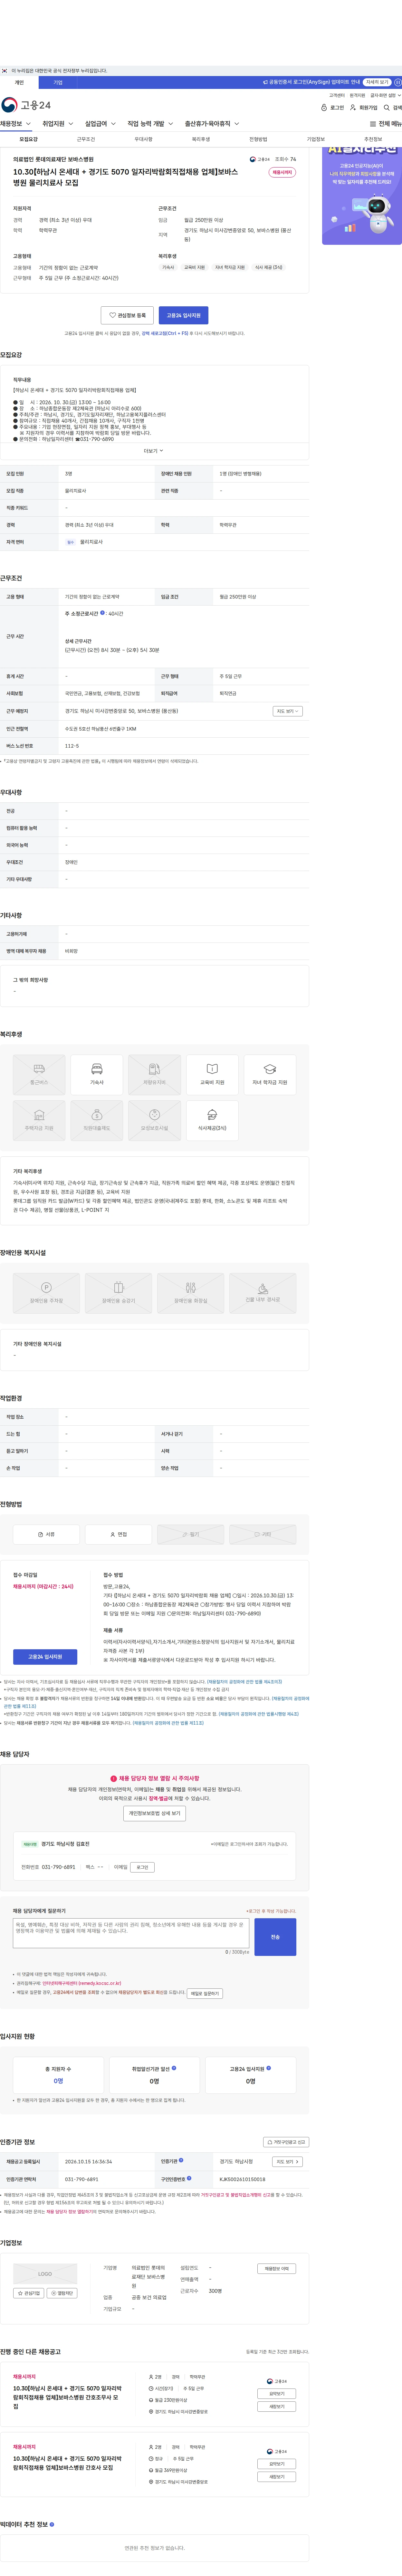Open the 회원가입 sign-up icon link
The width and height of the screenshot is (402, 2576).
364,107
